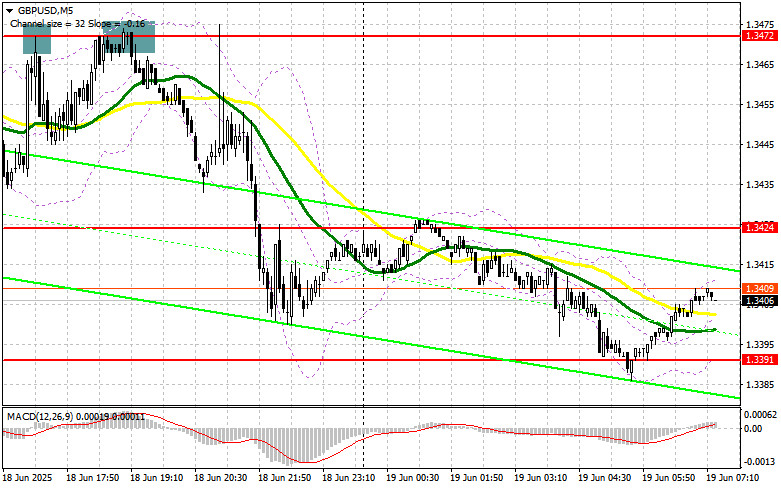Screen dimensions: 781x489
Task: Click the 18 Jun 23:10 time label
Action: (x=349, y=478)
